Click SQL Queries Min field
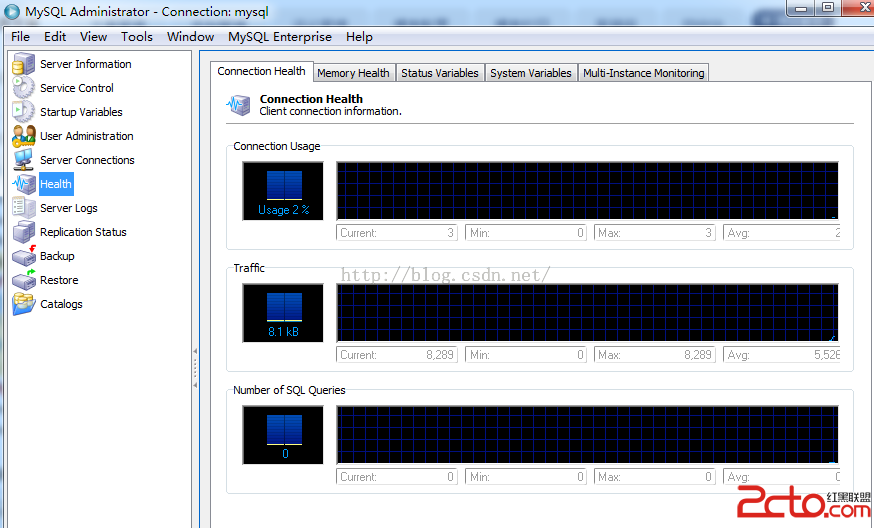Screen dimensions: 874x528 coord(526,477)
